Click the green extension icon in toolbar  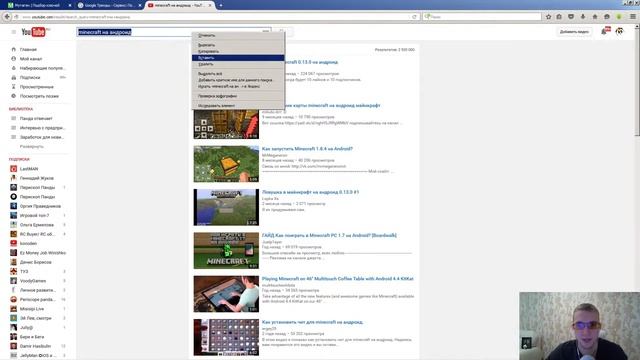pos(619,17)
